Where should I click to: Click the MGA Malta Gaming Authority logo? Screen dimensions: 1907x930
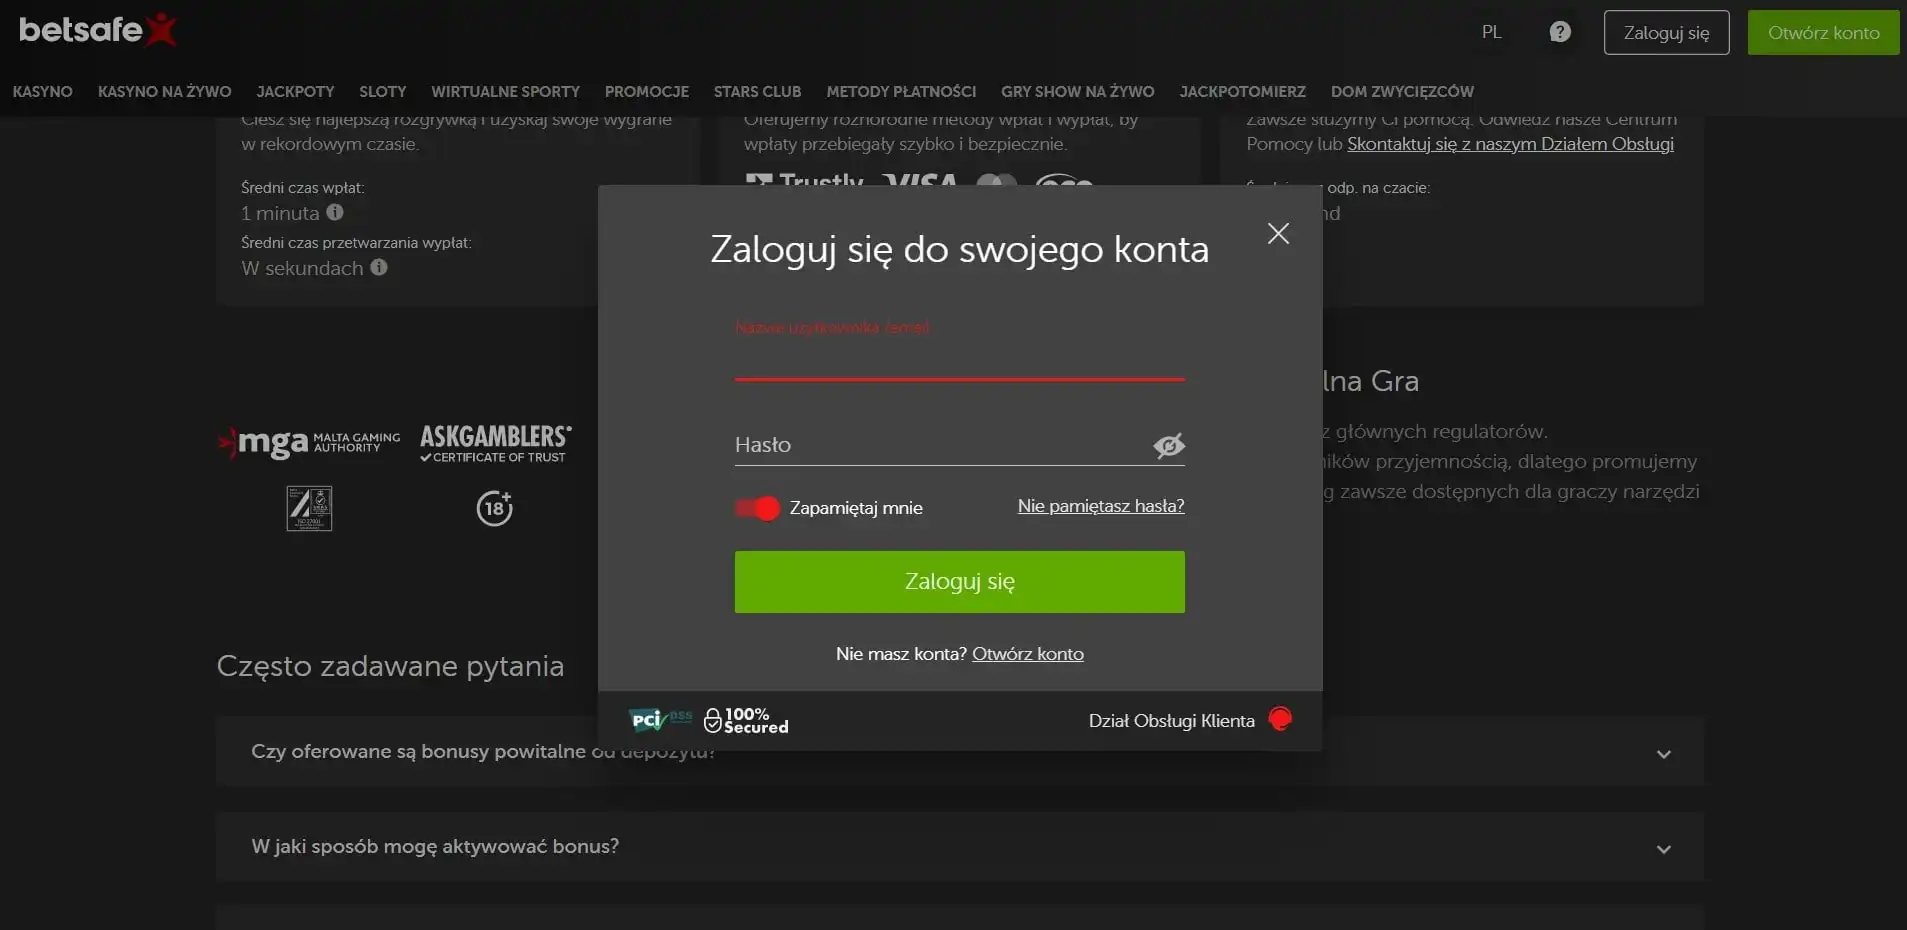tap(309, 442)
